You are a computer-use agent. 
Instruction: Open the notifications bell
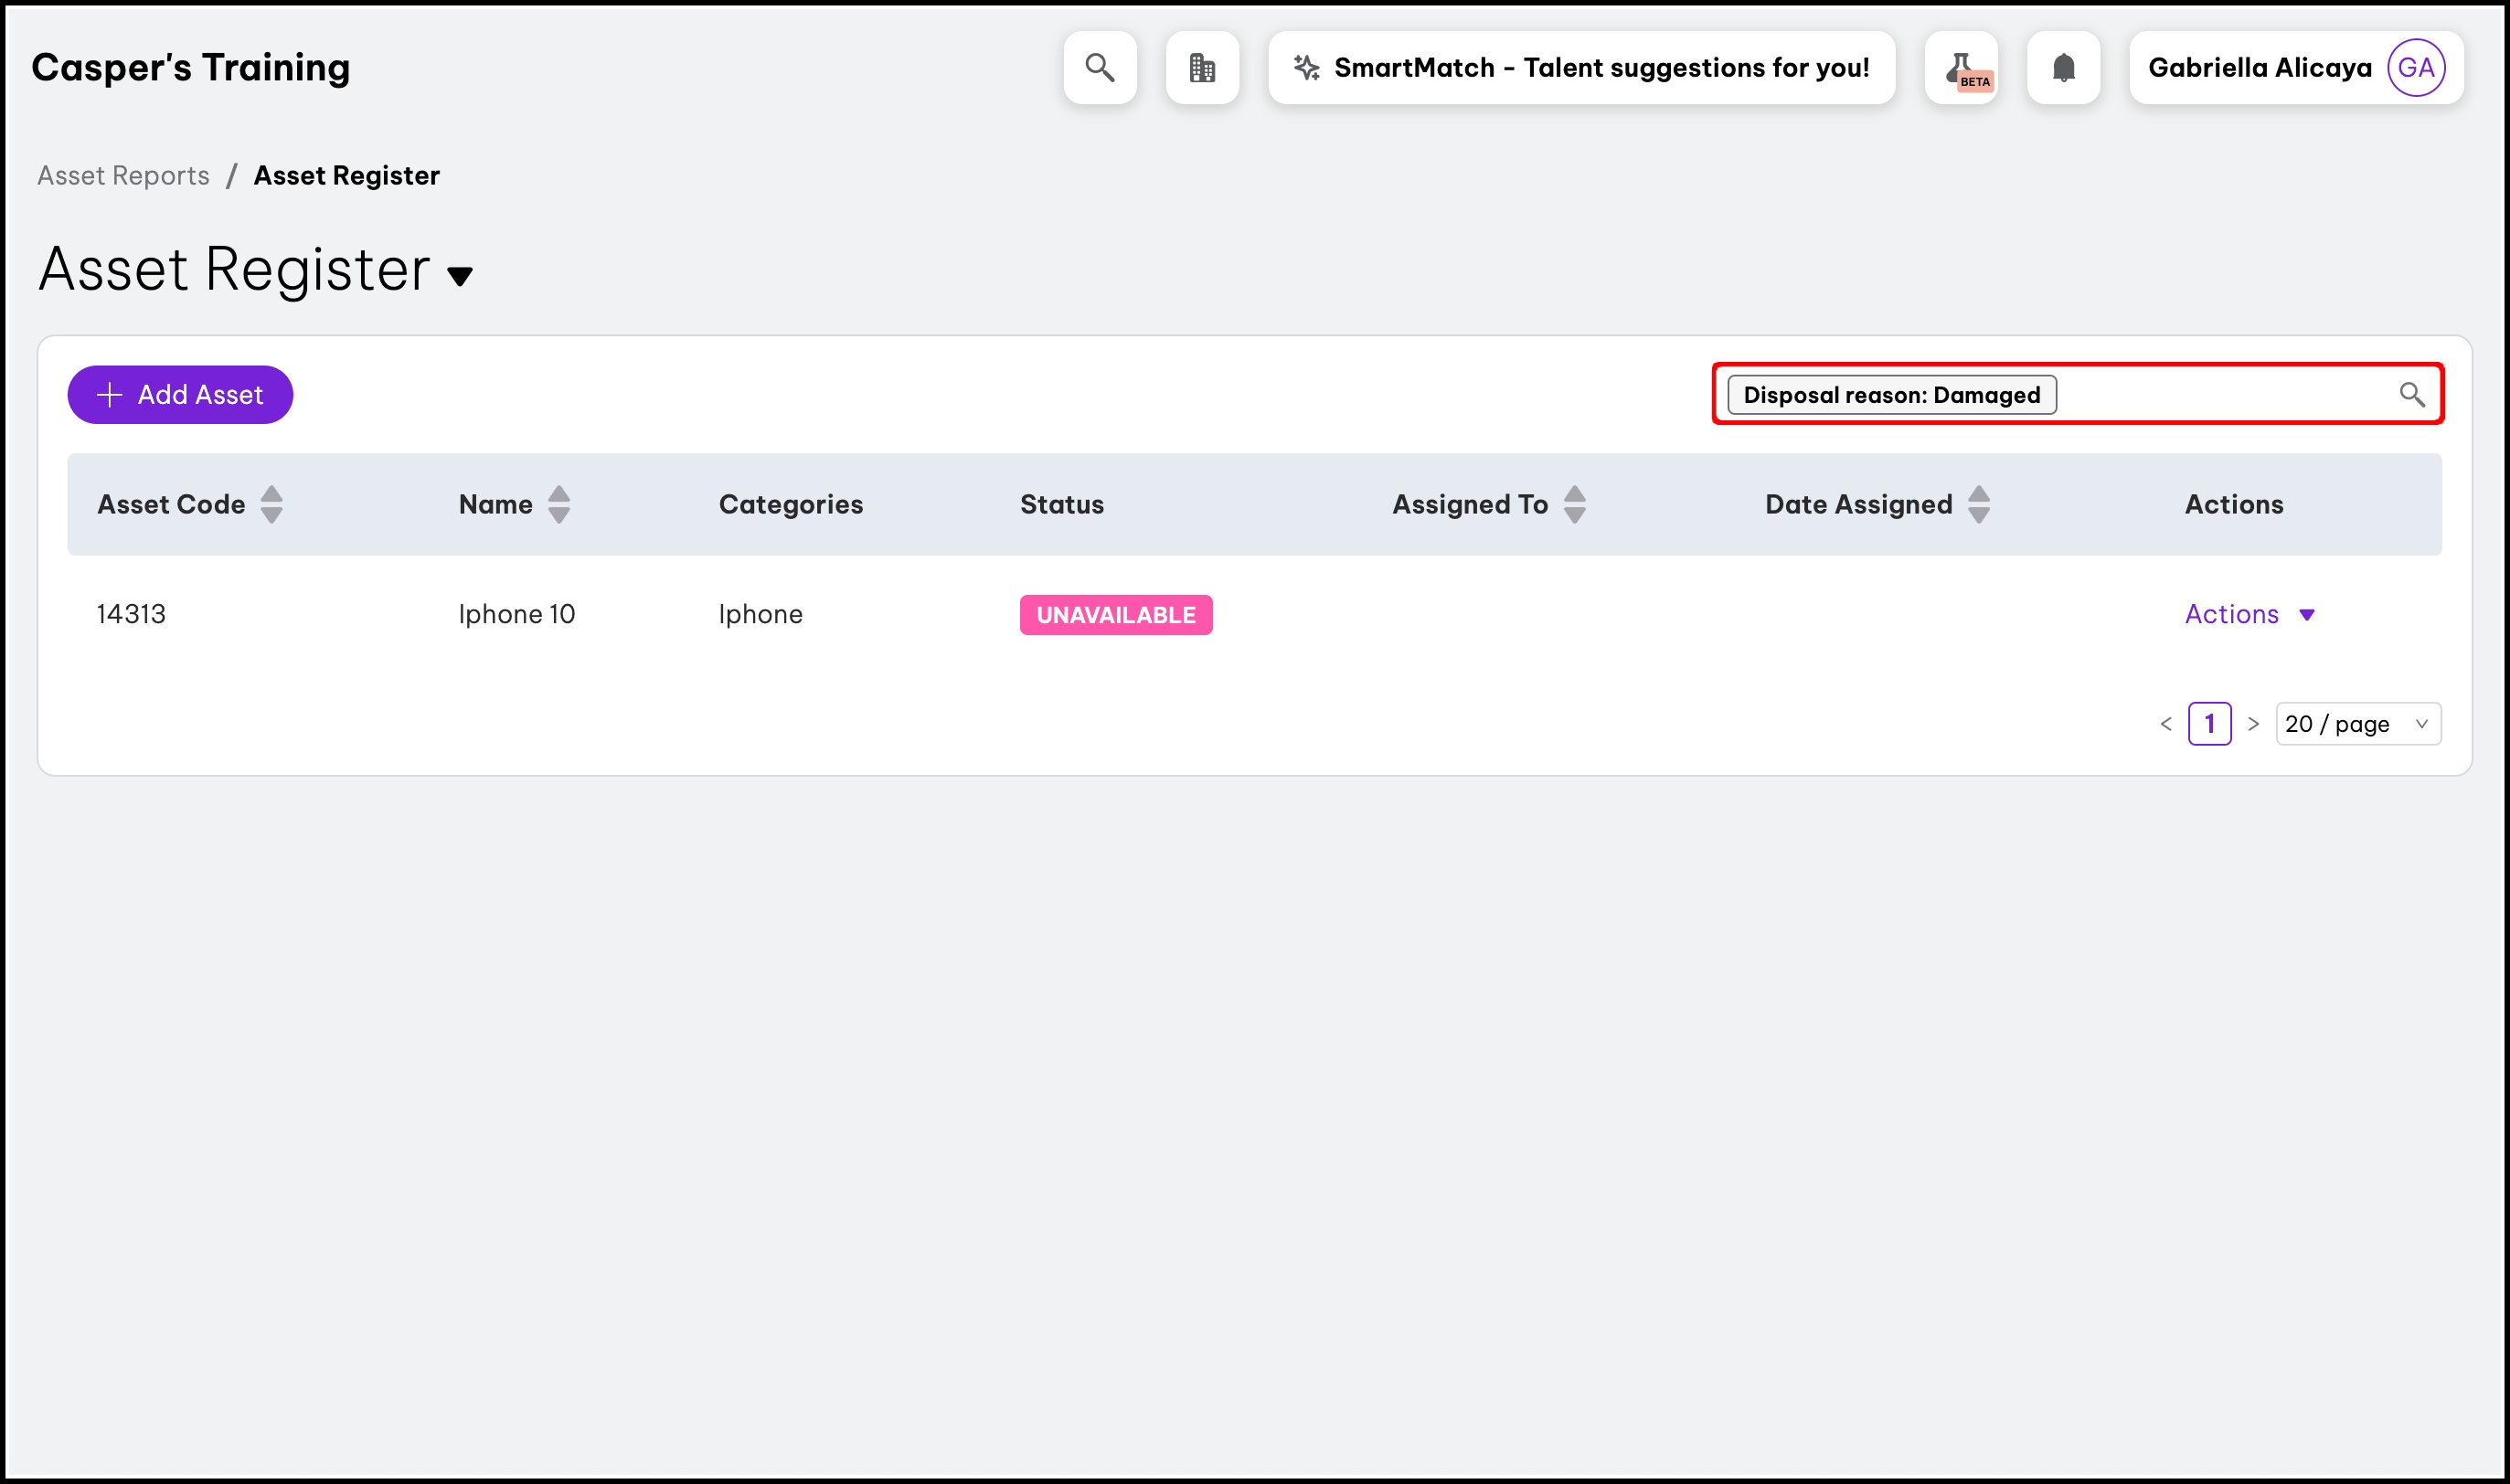tap(2063, 68)
